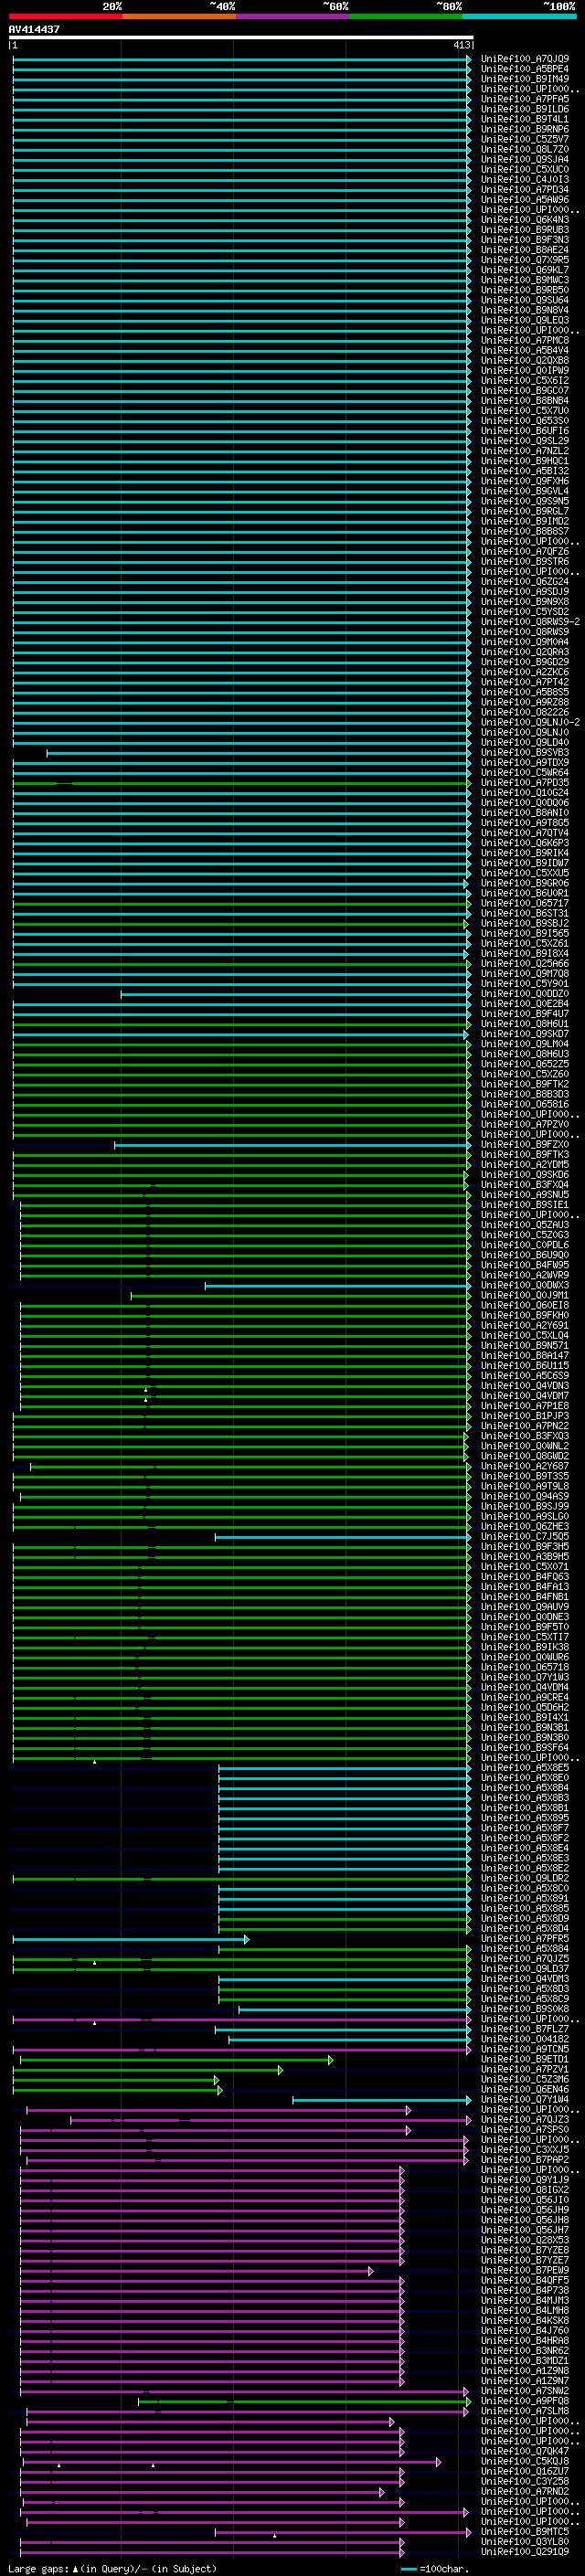Click the red 20% identity legend segment
Screen dimensions: 585x2576
pos(66,16)
